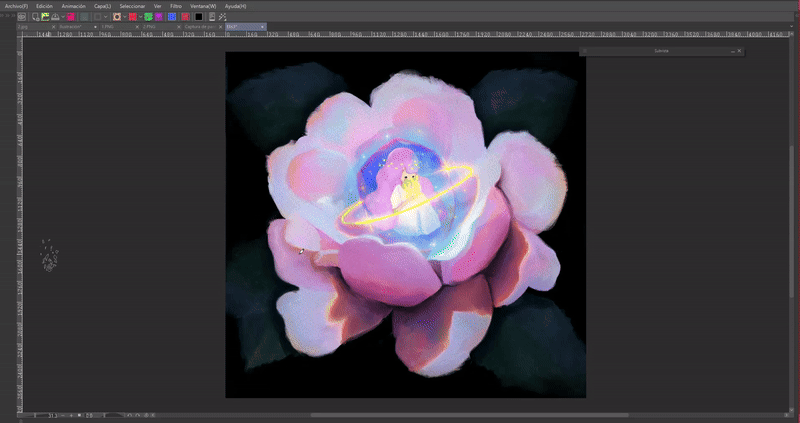This screenshot has height=423, width=800.
Task: Click the magic wand sparkle icon
Action: (x=222, y=17)
